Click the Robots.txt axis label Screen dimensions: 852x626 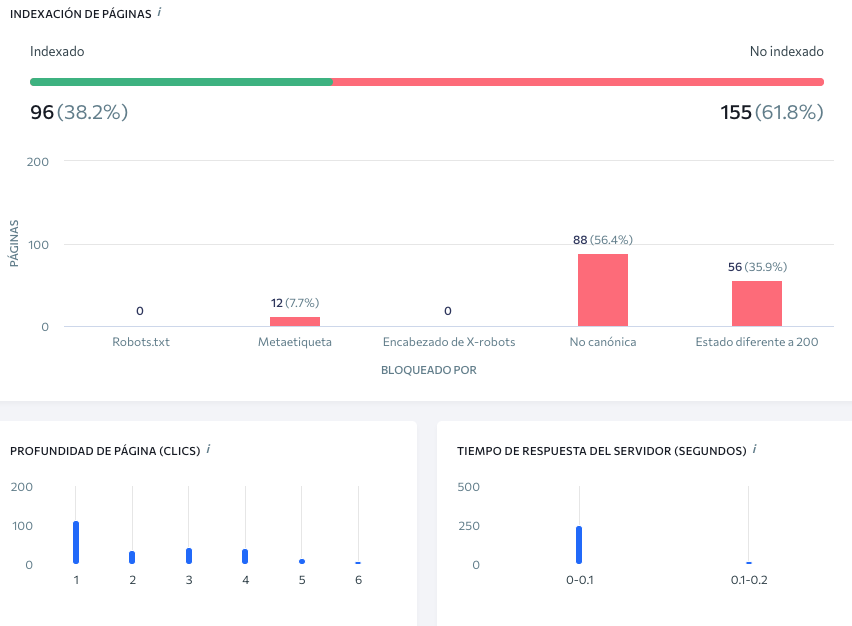tap(141, 342)
